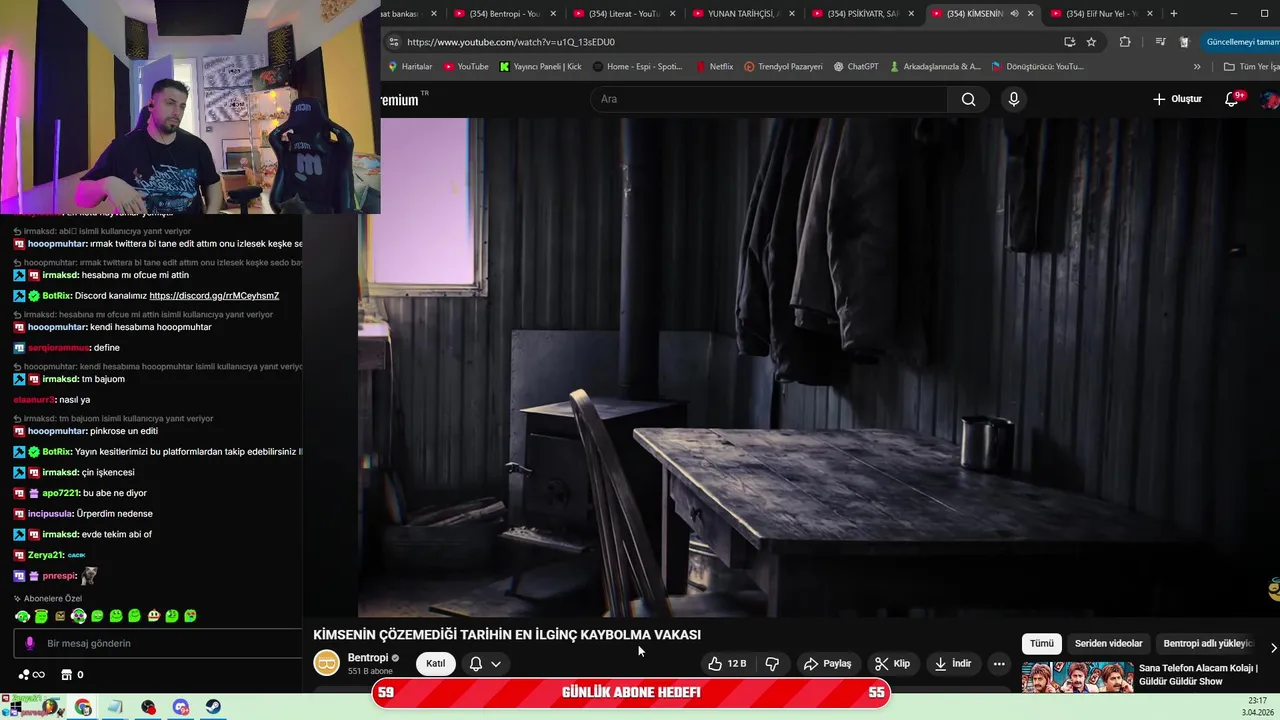Open the chat points infinity icon
The height and width of the screenshot is (720, 1280).
pos(32,675)
